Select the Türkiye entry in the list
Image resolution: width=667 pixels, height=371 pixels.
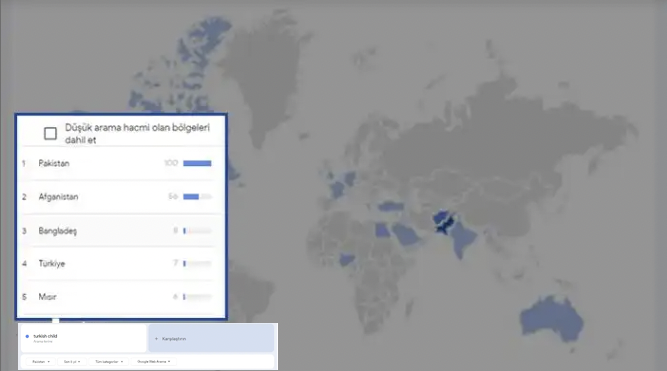click(x=121, y=263)
